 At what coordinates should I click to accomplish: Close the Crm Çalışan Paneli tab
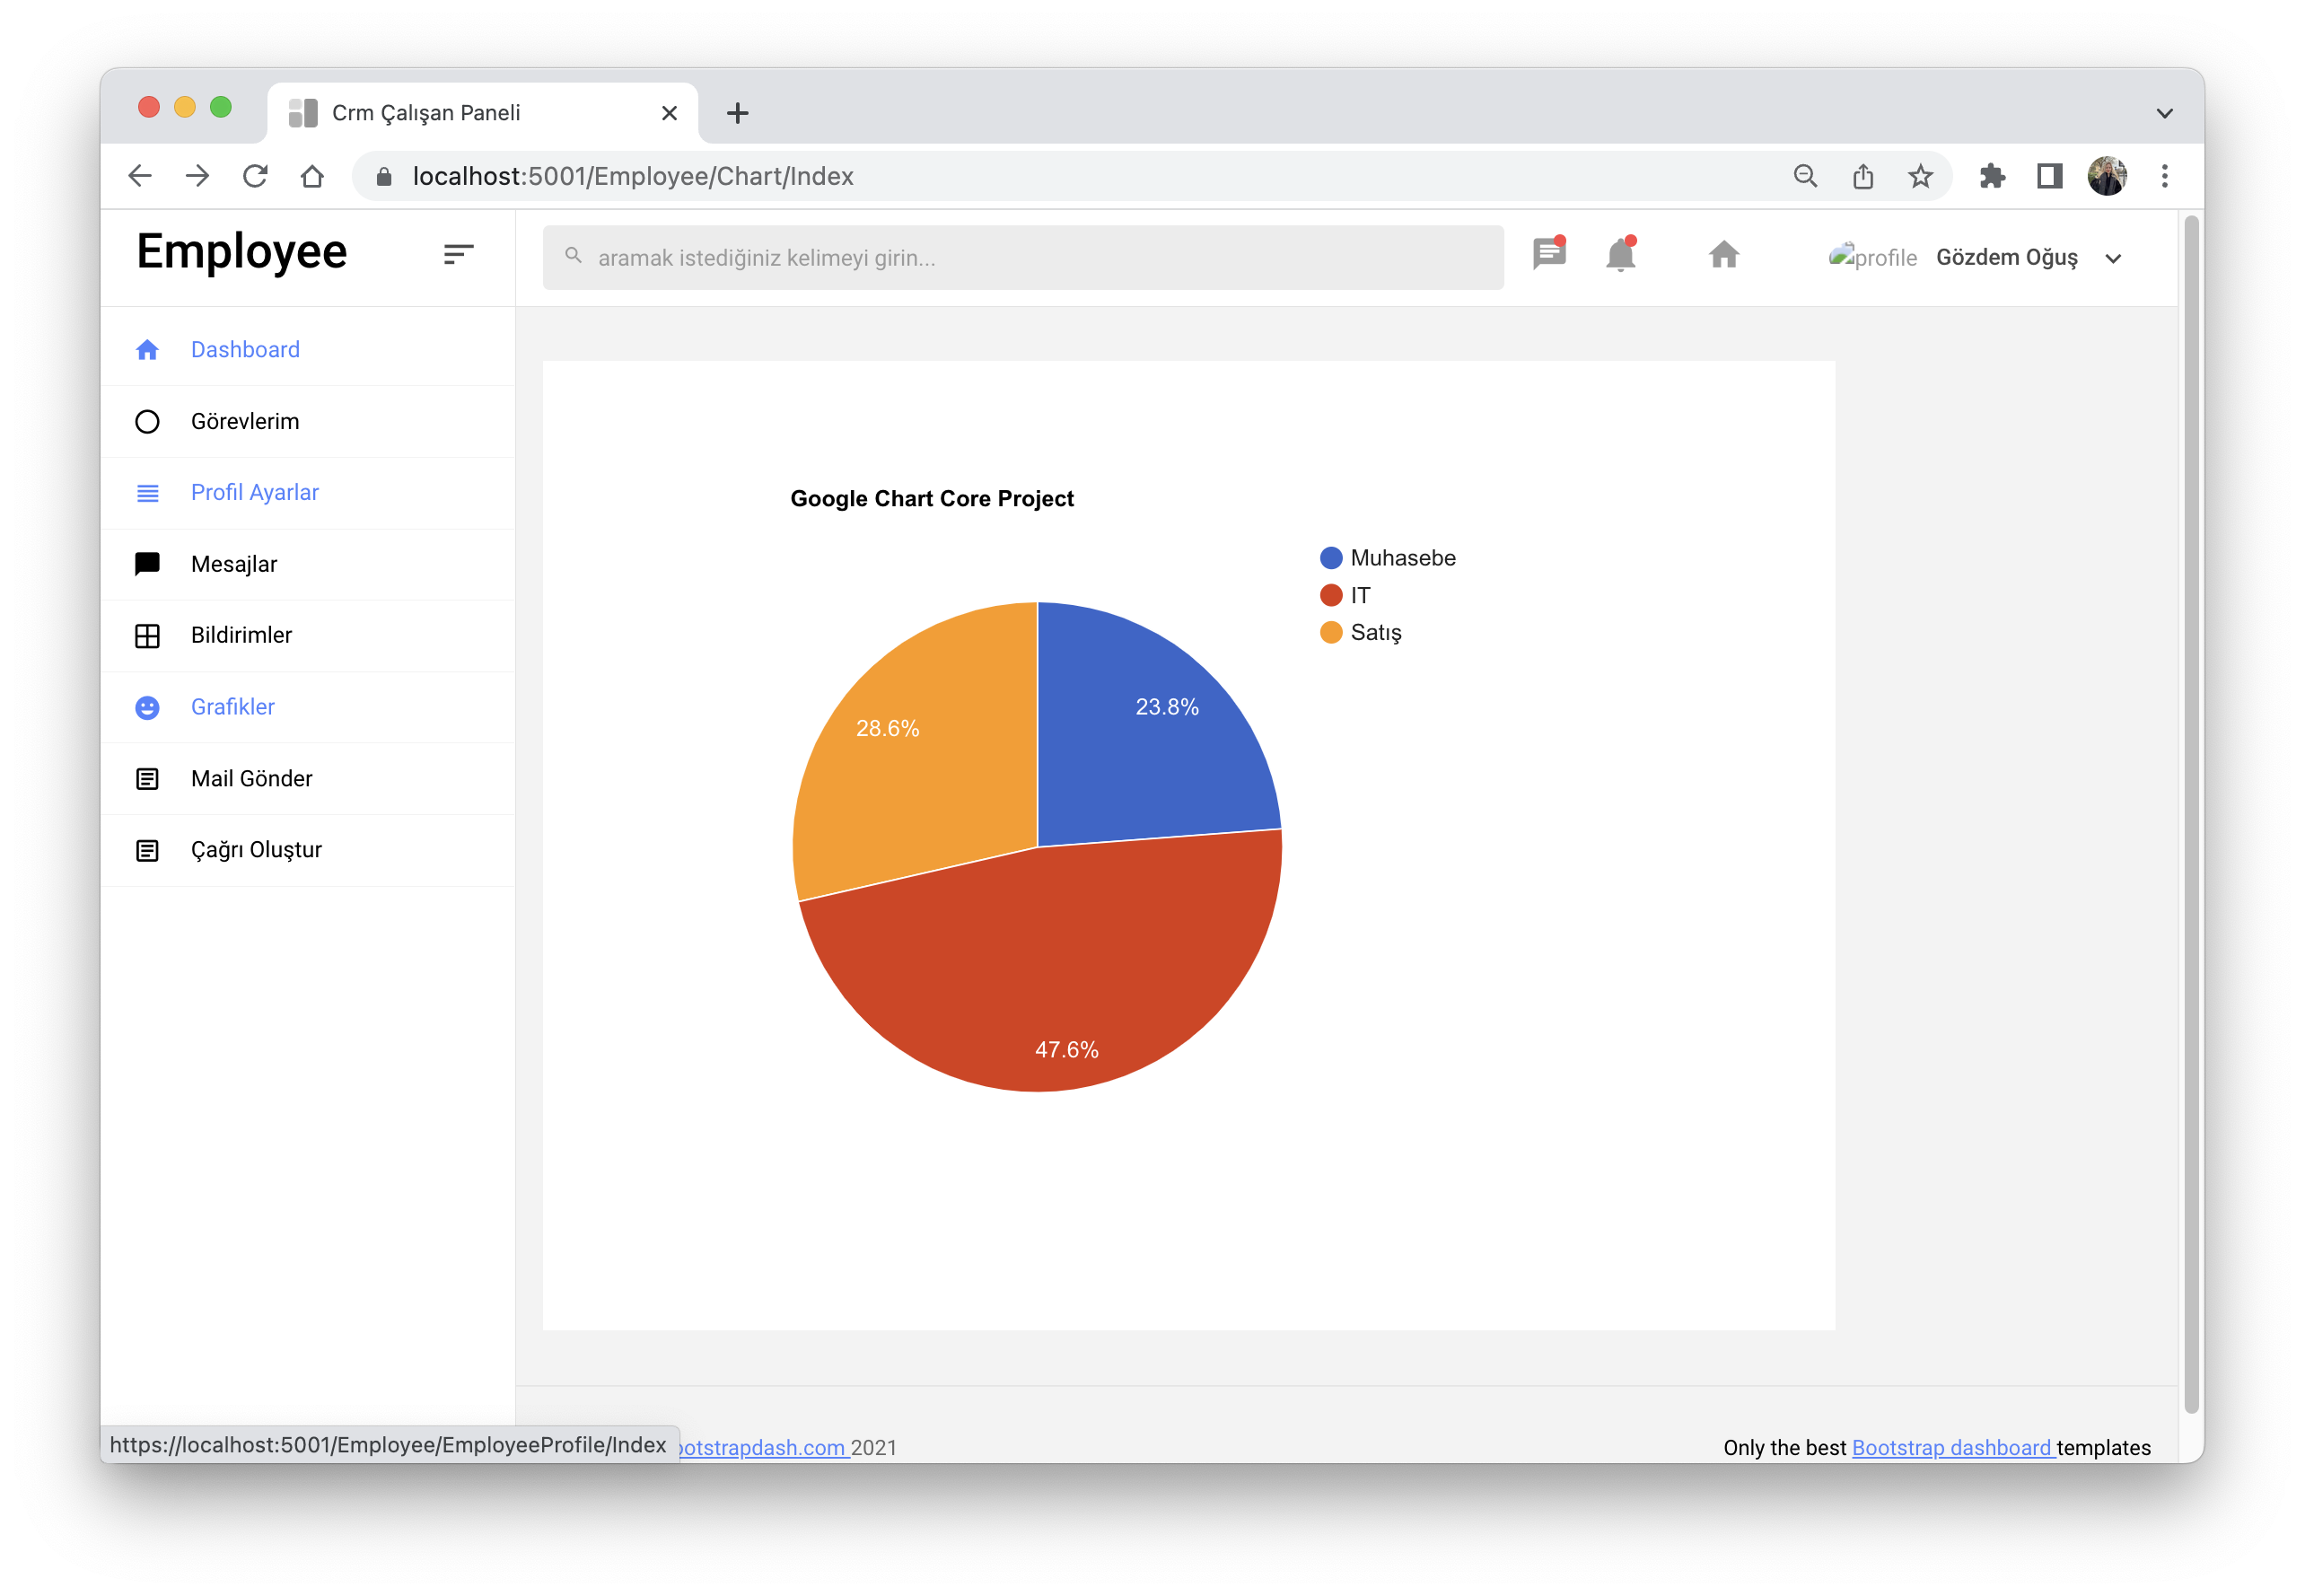click(669, 113)
